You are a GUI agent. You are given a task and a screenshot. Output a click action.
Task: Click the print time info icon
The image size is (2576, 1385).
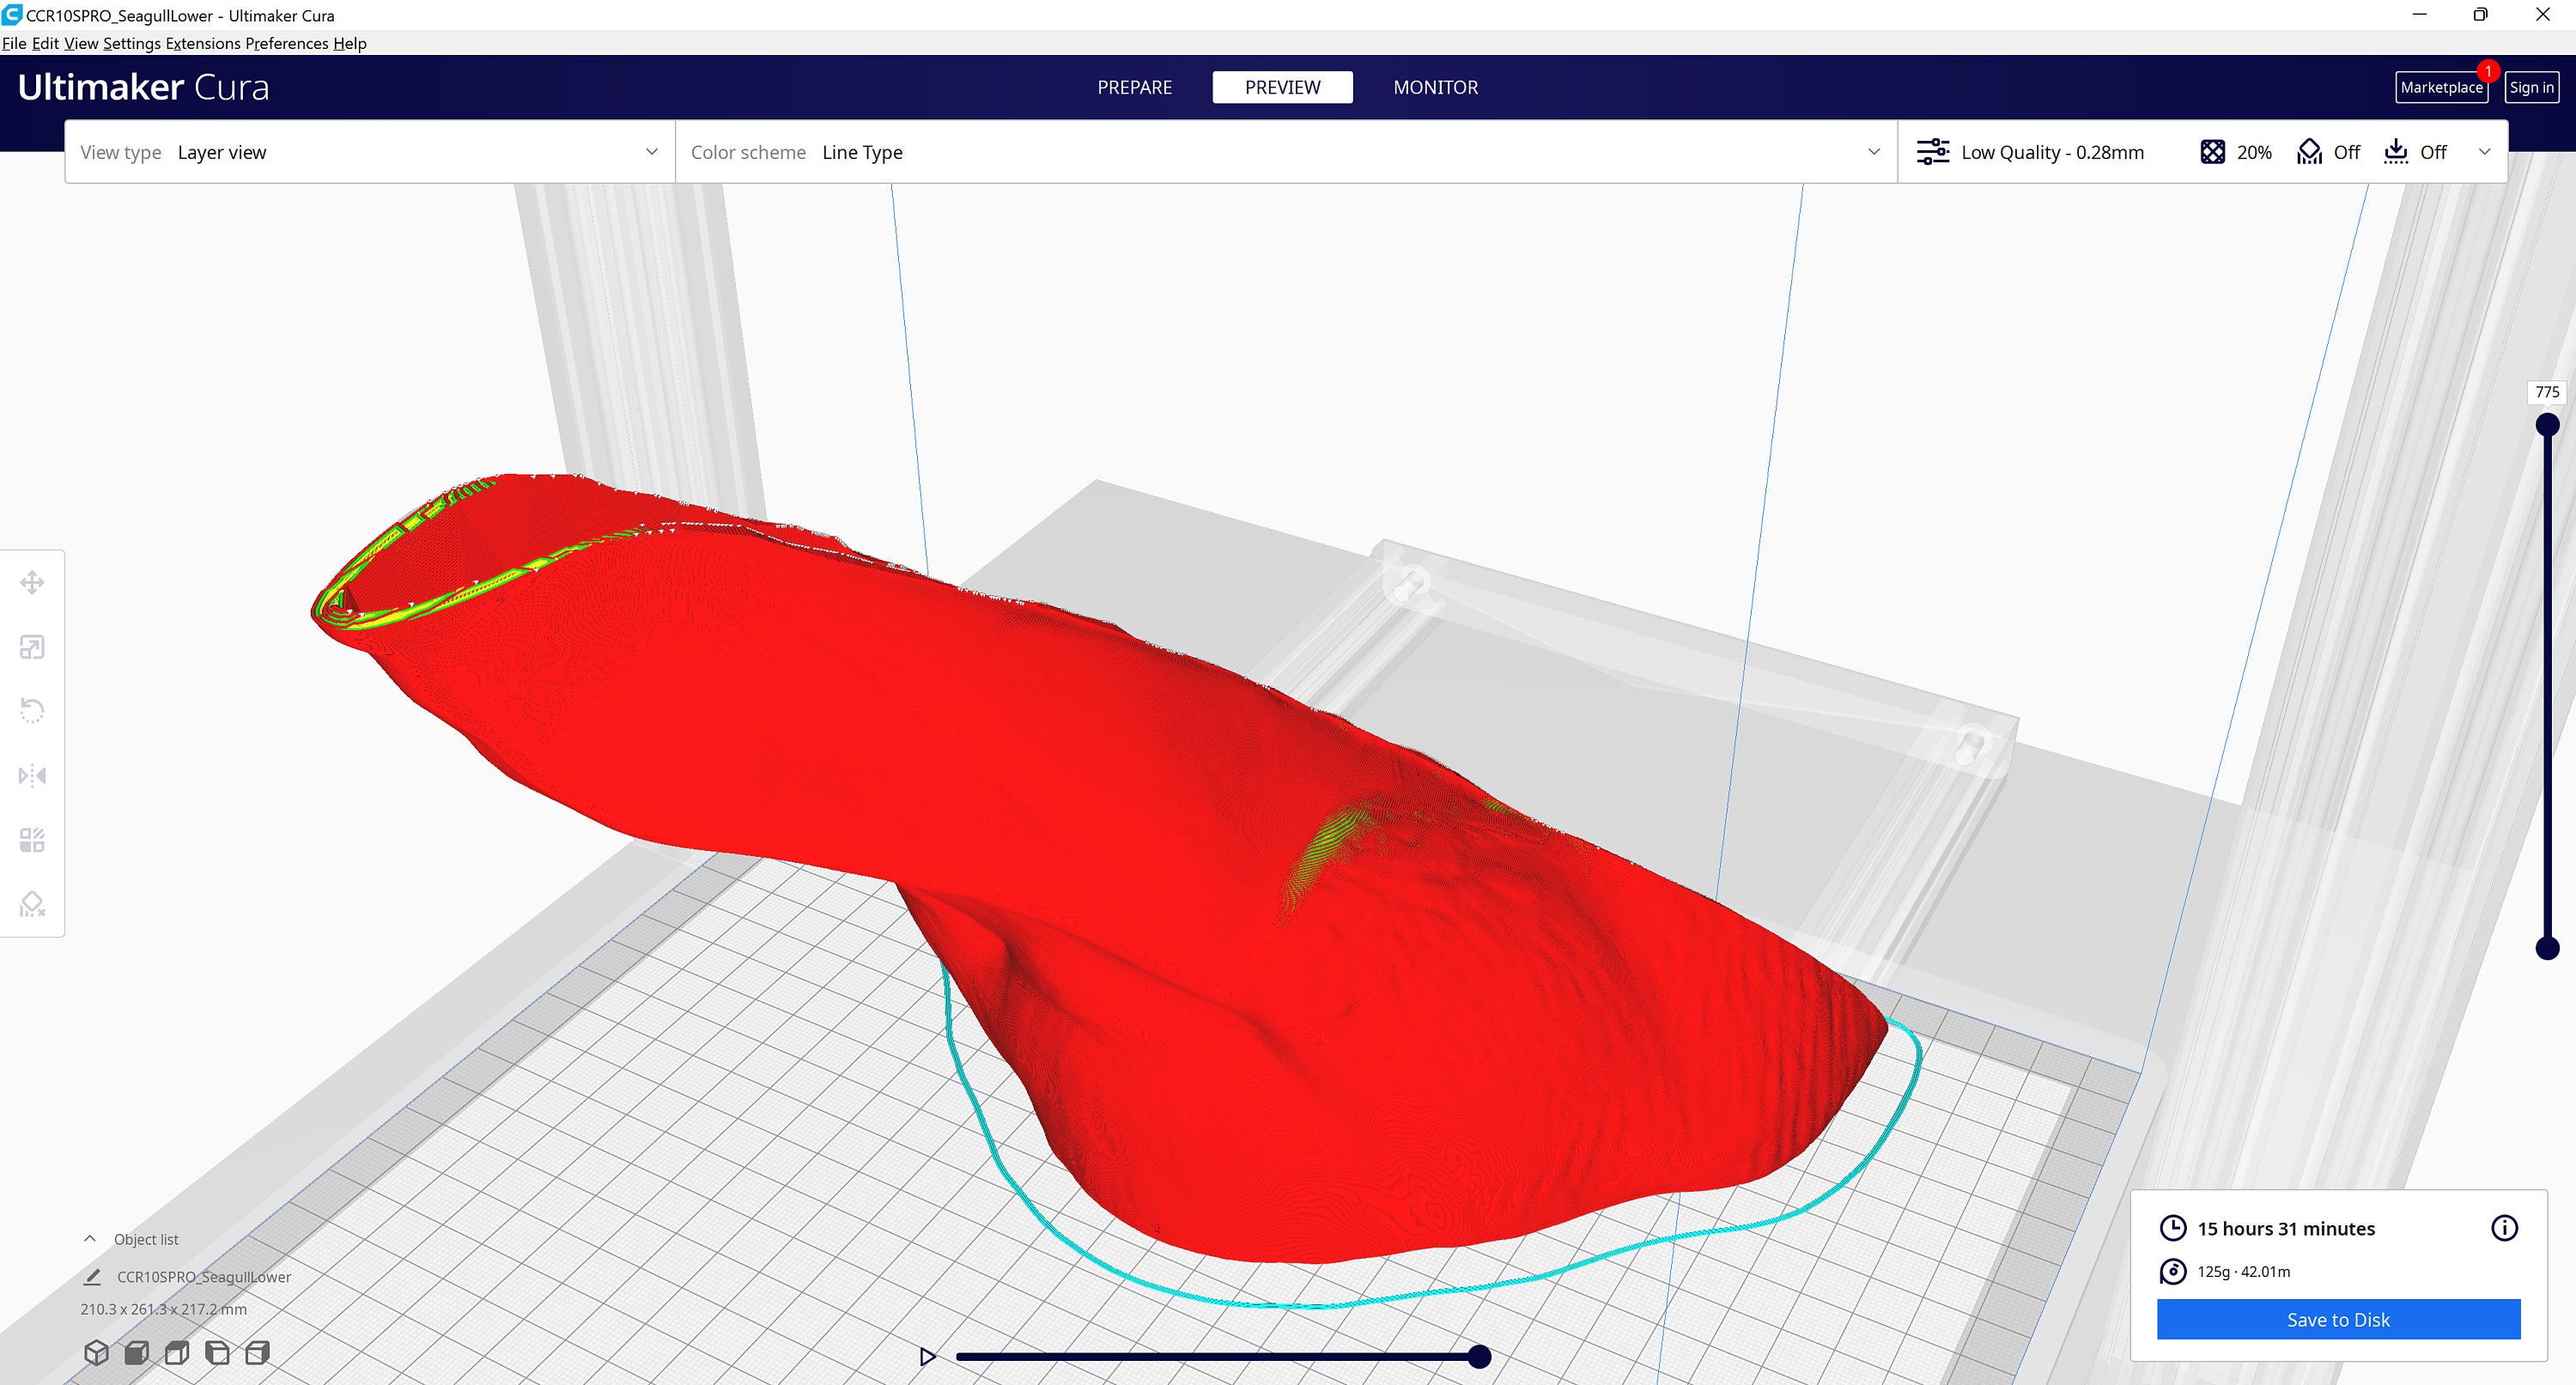2504,1228
